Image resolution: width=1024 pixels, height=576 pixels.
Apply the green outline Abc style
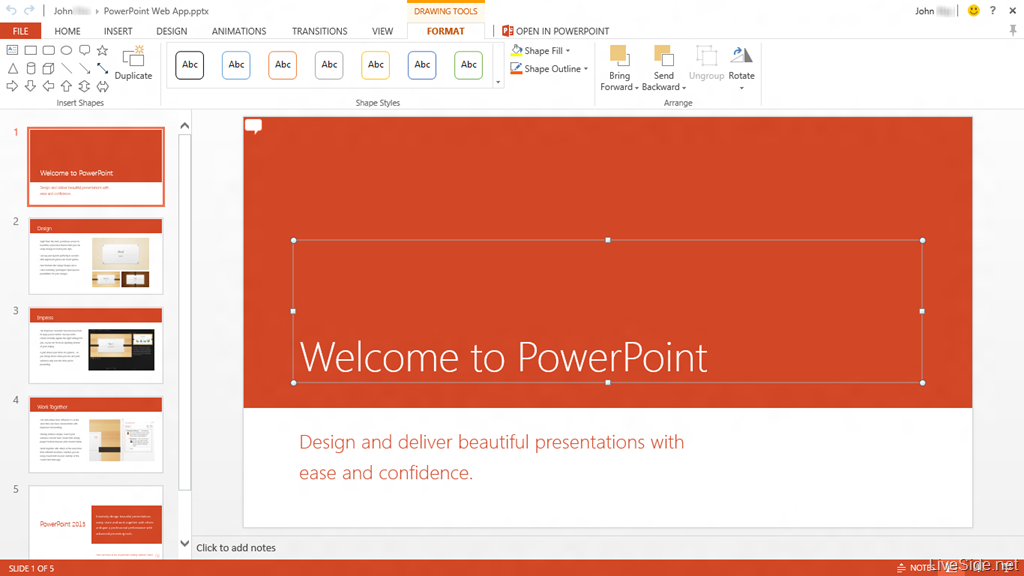coord(468,65)
